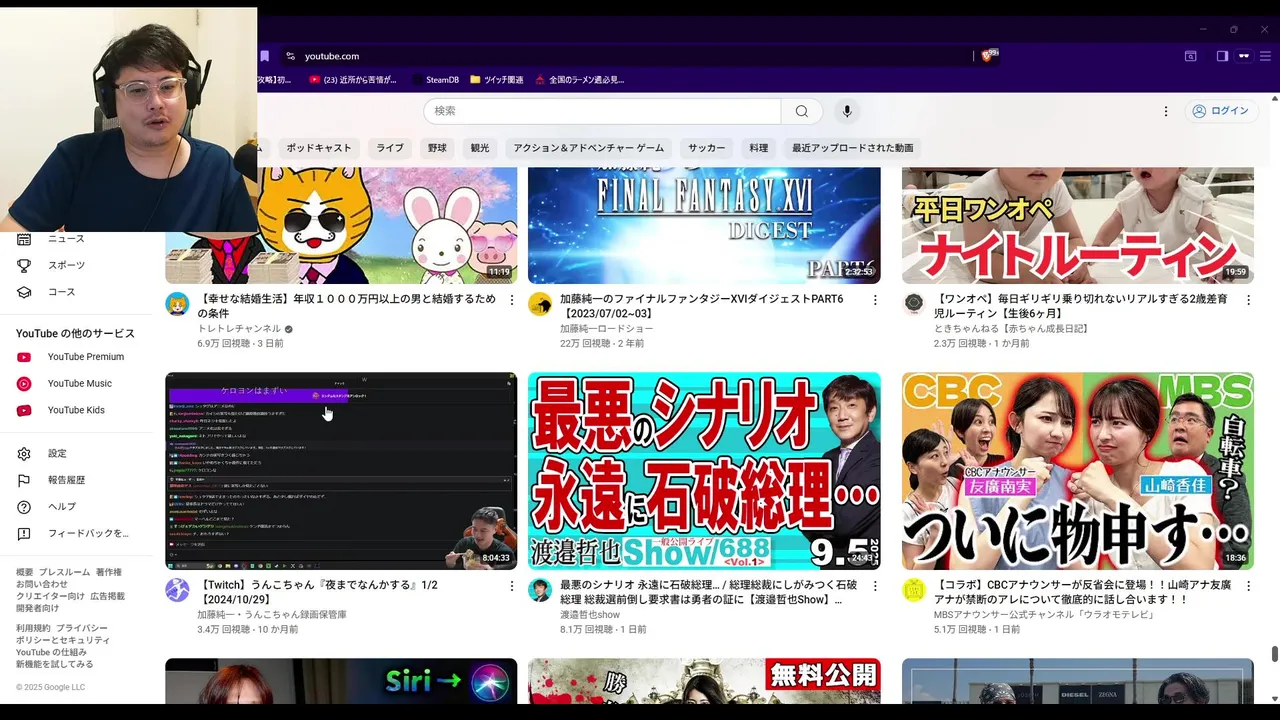Viewport: 1280px width, 720px height.
Task: Click the bookmark icon in address bar
Action: pyautogui.click(x=264, y=56)
